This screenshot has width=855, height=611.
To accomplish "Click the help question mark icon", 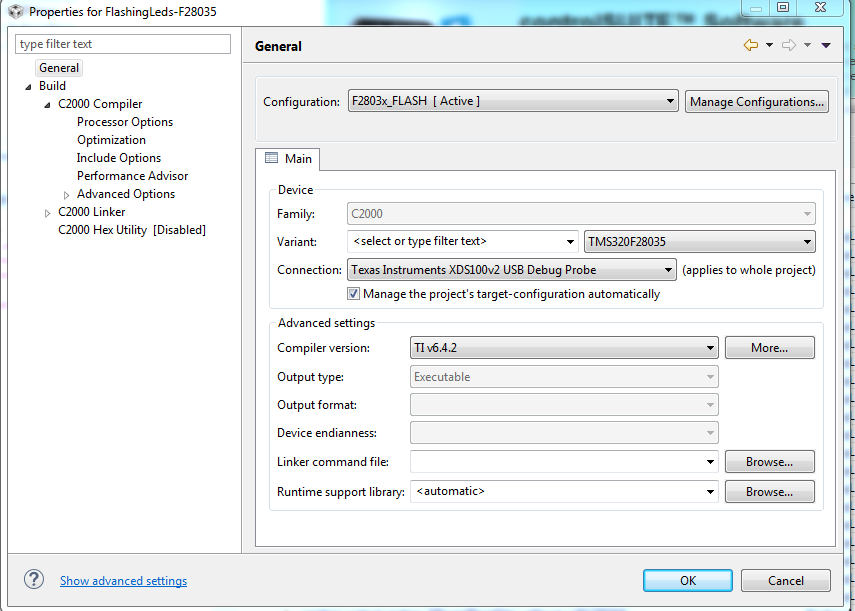I will [x=33, y=580].
